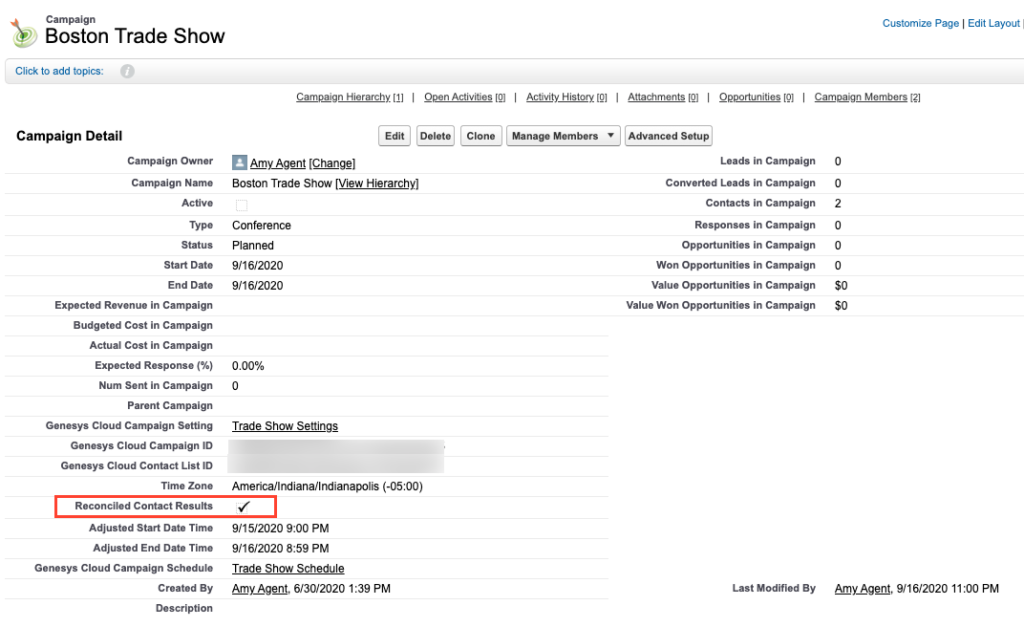Open the Trade Show Settings link
The height and width of the screenshot is (627, 1024).
(x=284, y=426)
